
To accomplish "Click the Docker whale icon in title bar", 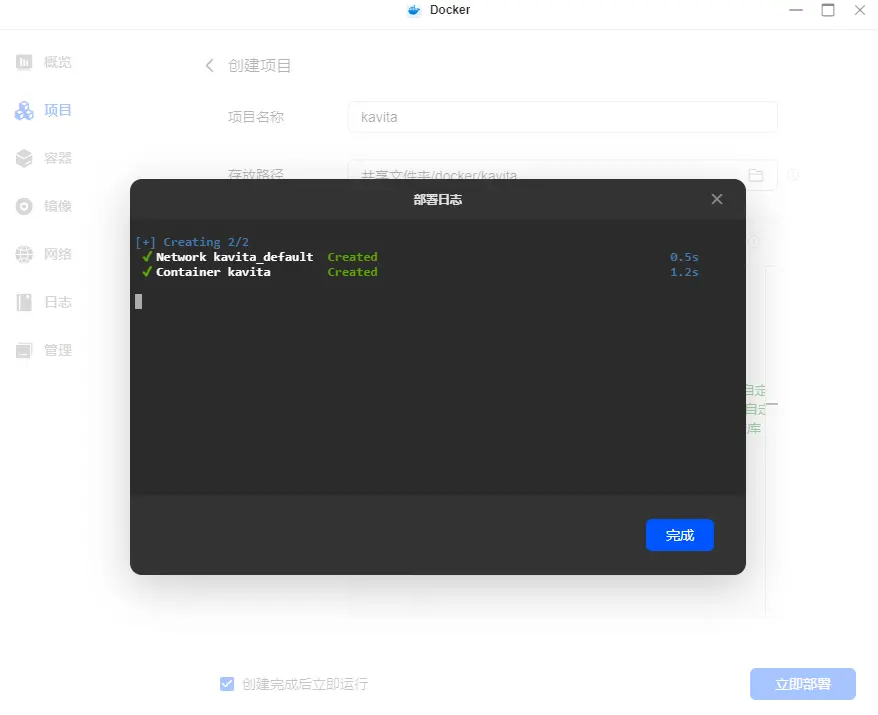I will pyautogui.click(x=414, y=10).
